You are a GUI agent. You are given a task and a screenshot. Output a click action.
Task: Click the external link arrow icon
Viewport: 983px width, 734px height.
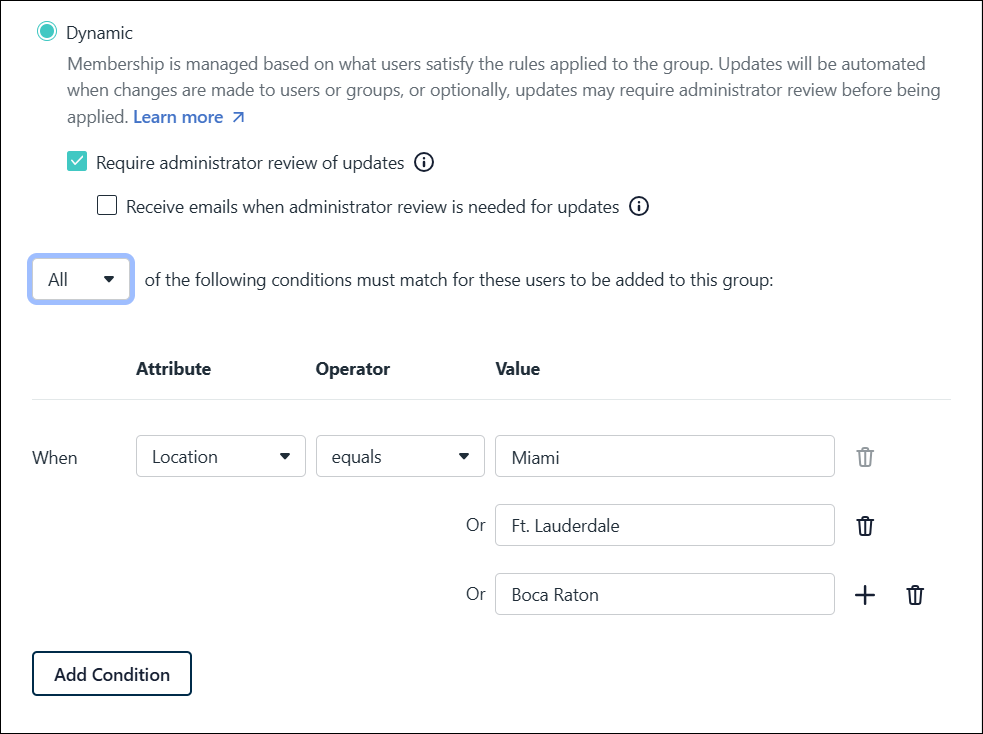coord(238,118)
